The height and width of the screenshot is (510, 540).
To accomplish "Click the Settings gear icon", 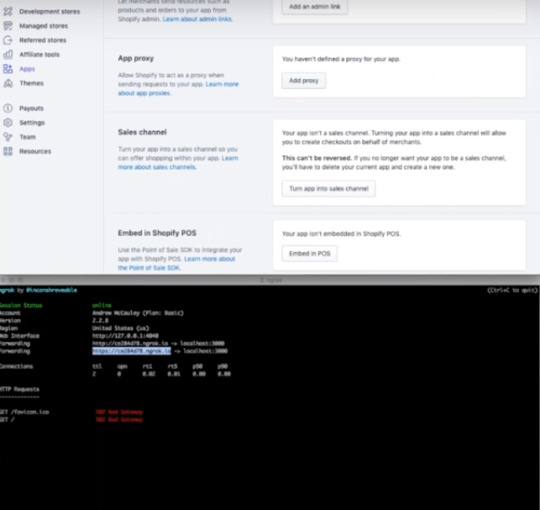I will click(x=8, y=123).
